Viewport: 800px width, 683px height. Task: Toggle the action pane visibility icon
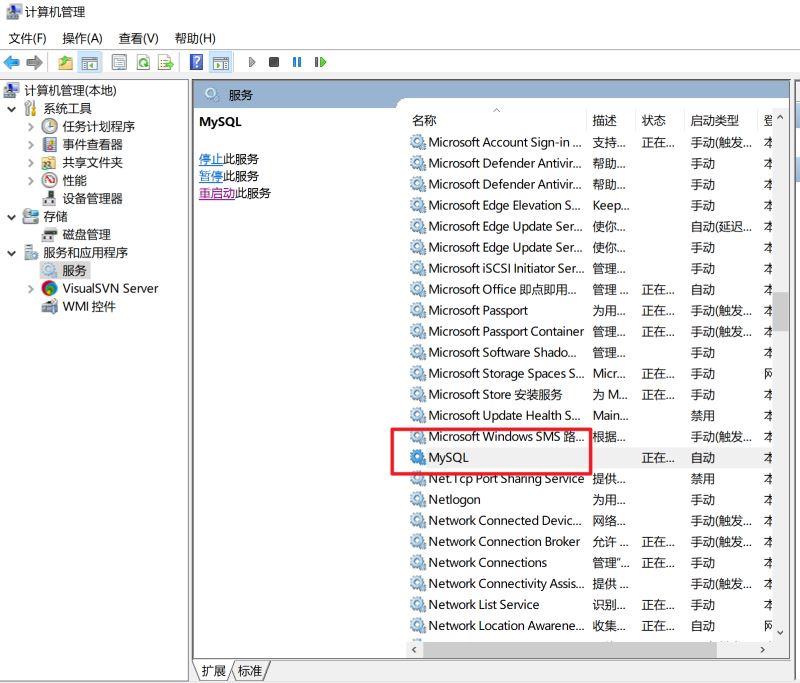[x=220, y=62]
